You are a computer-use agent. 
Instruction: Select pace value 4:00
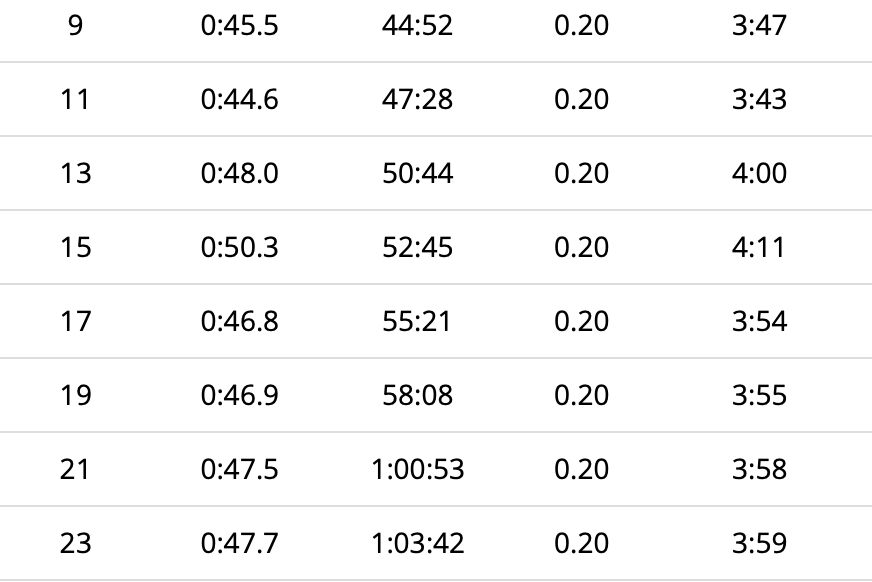pos(759,173)
